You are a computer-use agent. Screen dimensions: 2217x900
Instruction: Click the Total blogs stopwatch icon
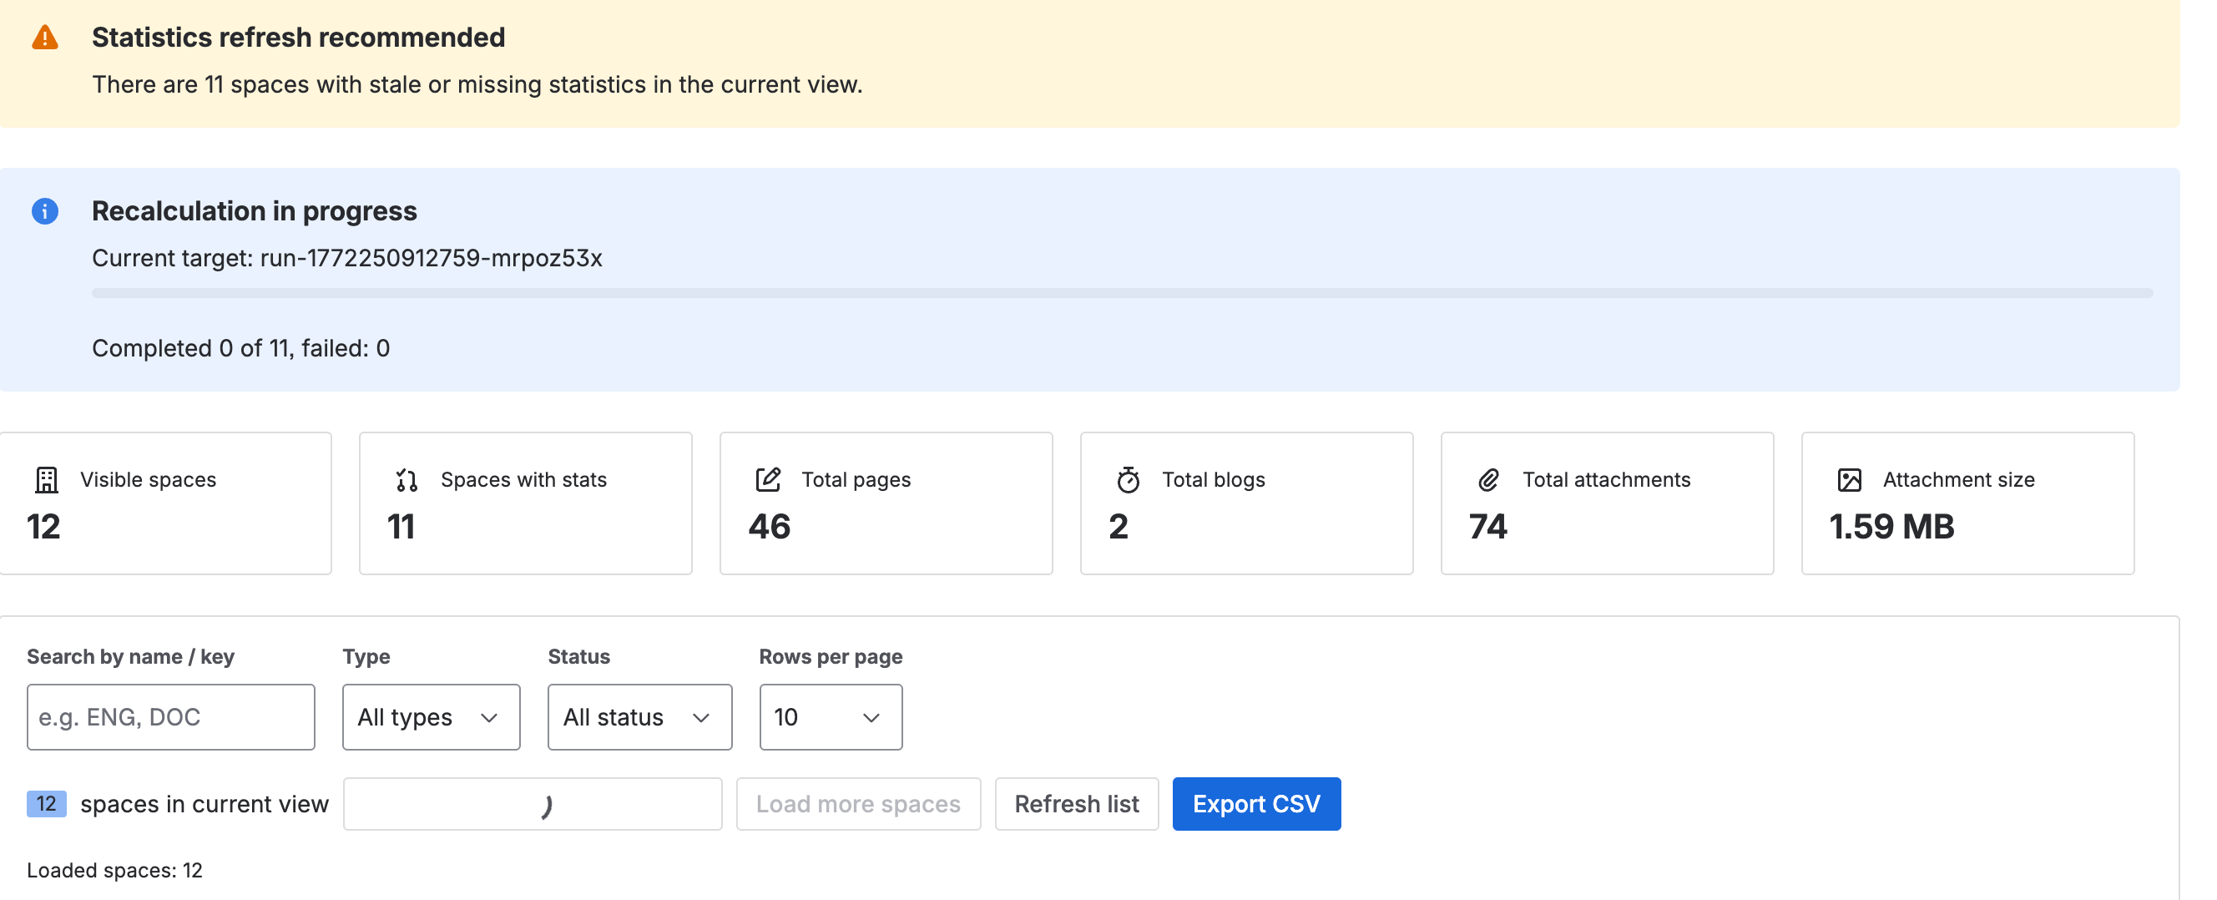[x=1128, y=479]
